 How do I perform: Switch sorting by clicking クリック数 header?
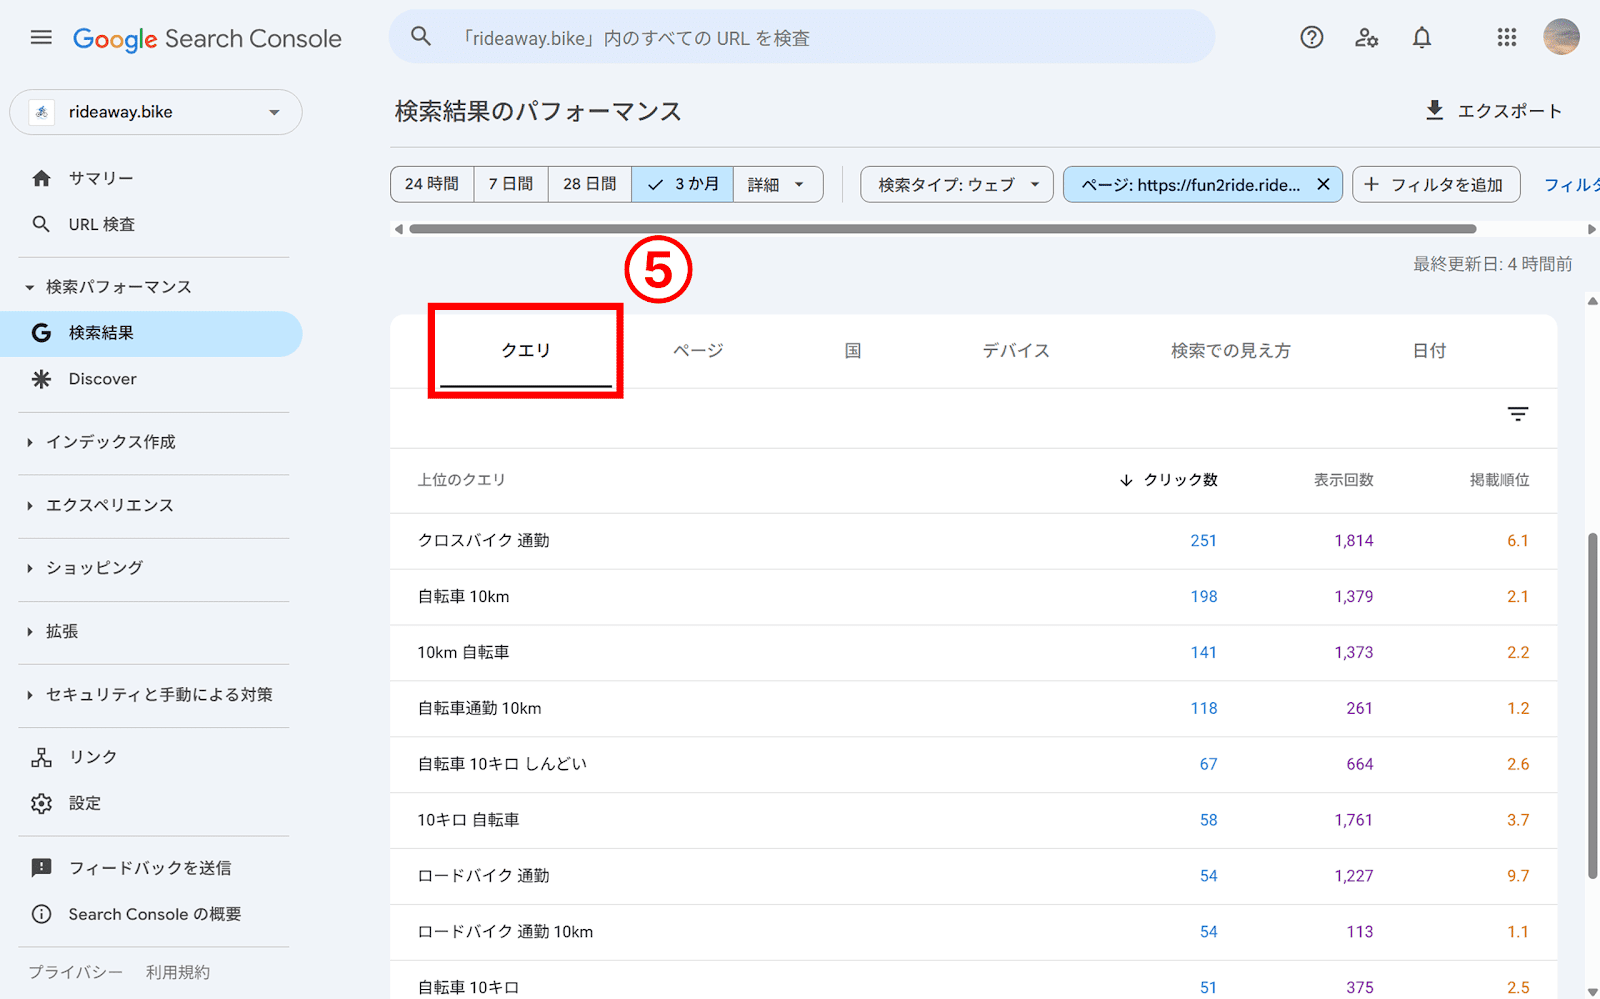[1180, 480]
